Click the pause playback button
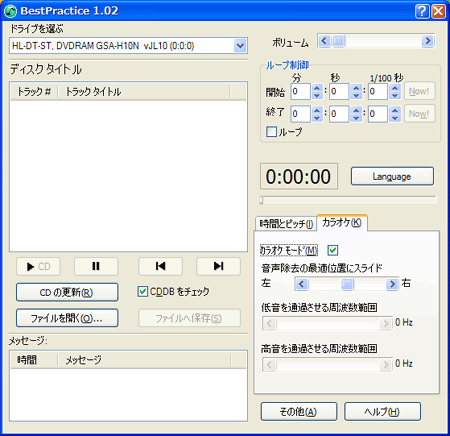This screenshot has height=436, width=450. [96, 266]
